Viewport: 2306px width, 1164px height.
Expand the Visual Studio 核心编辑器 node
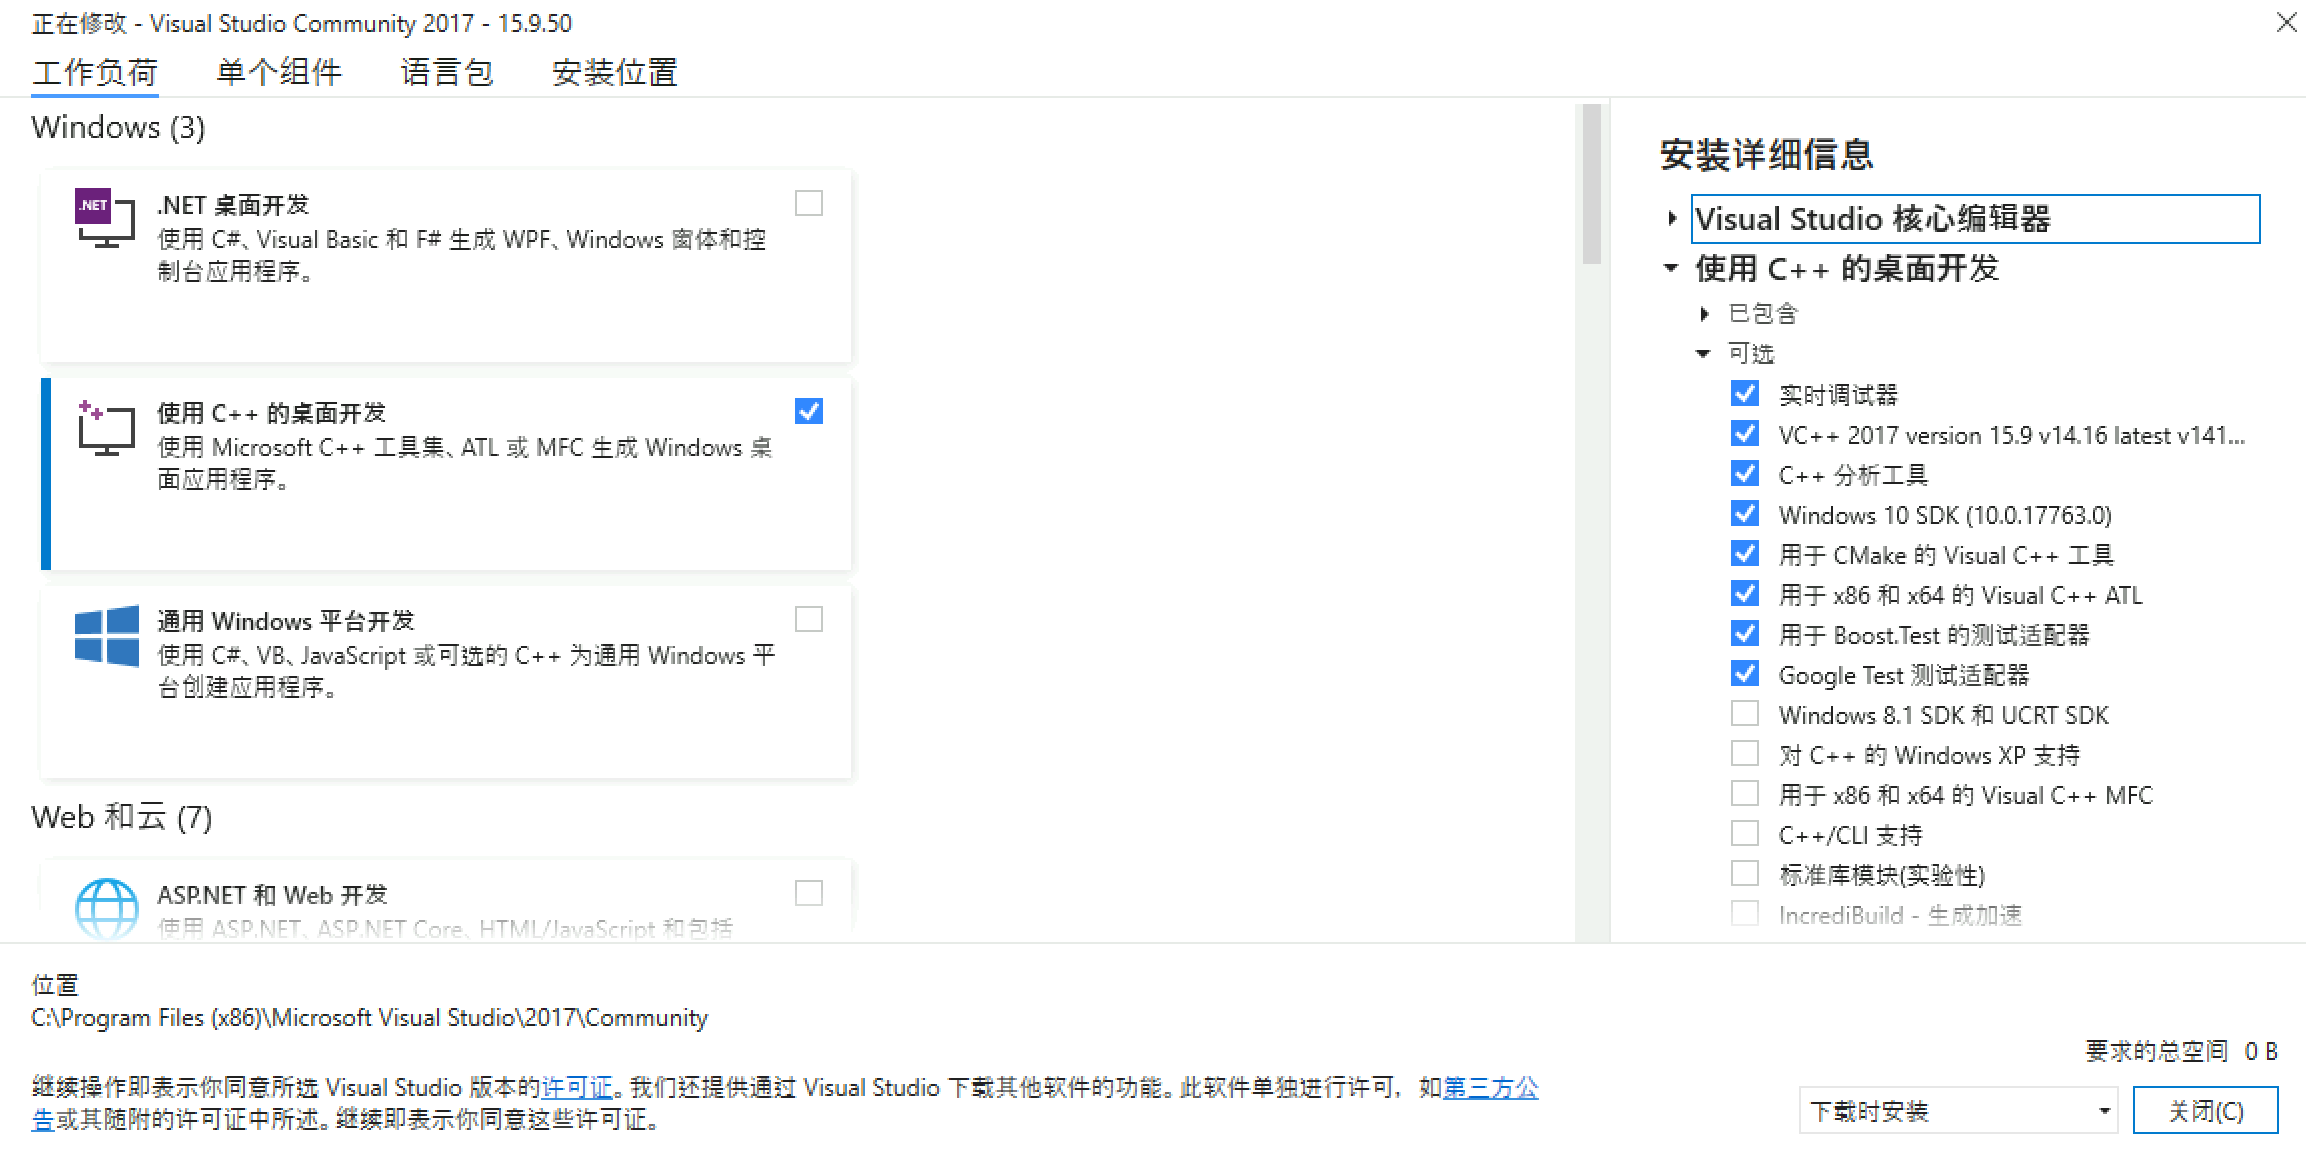[1671, 218]
